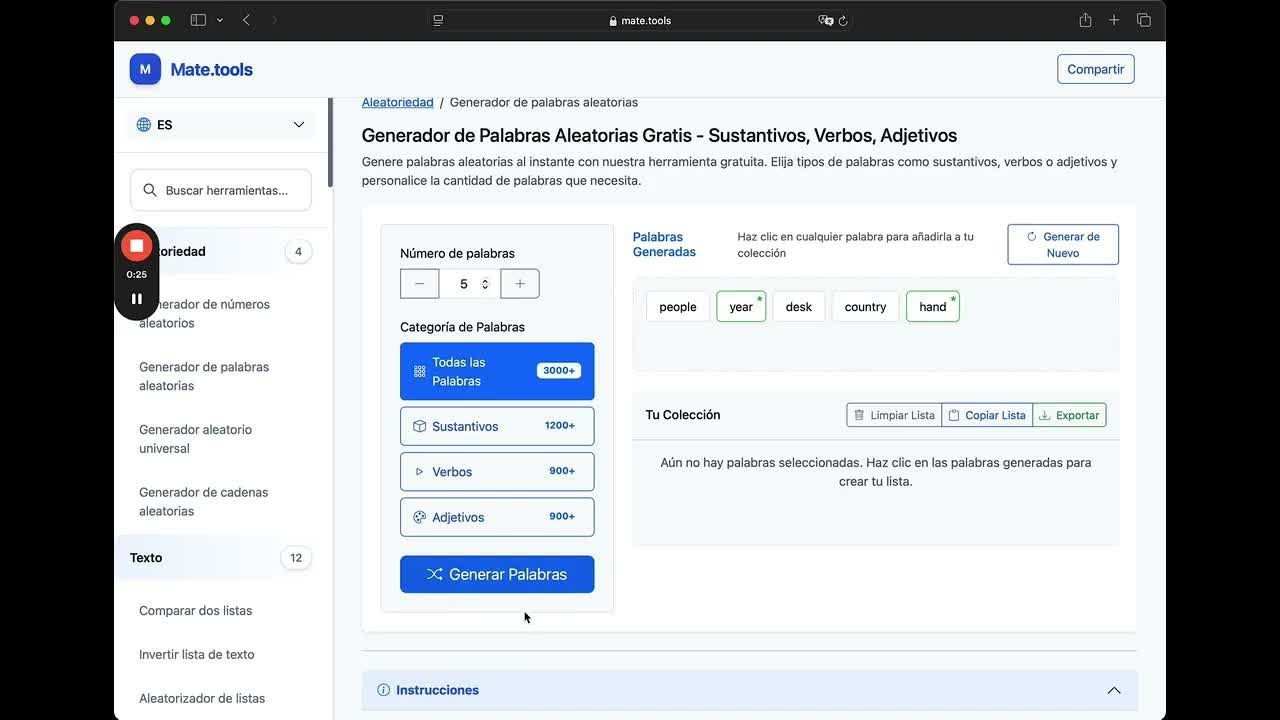The height and width of the screenshot is (720, 1280).
Task: Click the Mate.tools brand name
Action: (x=212, y=70)
